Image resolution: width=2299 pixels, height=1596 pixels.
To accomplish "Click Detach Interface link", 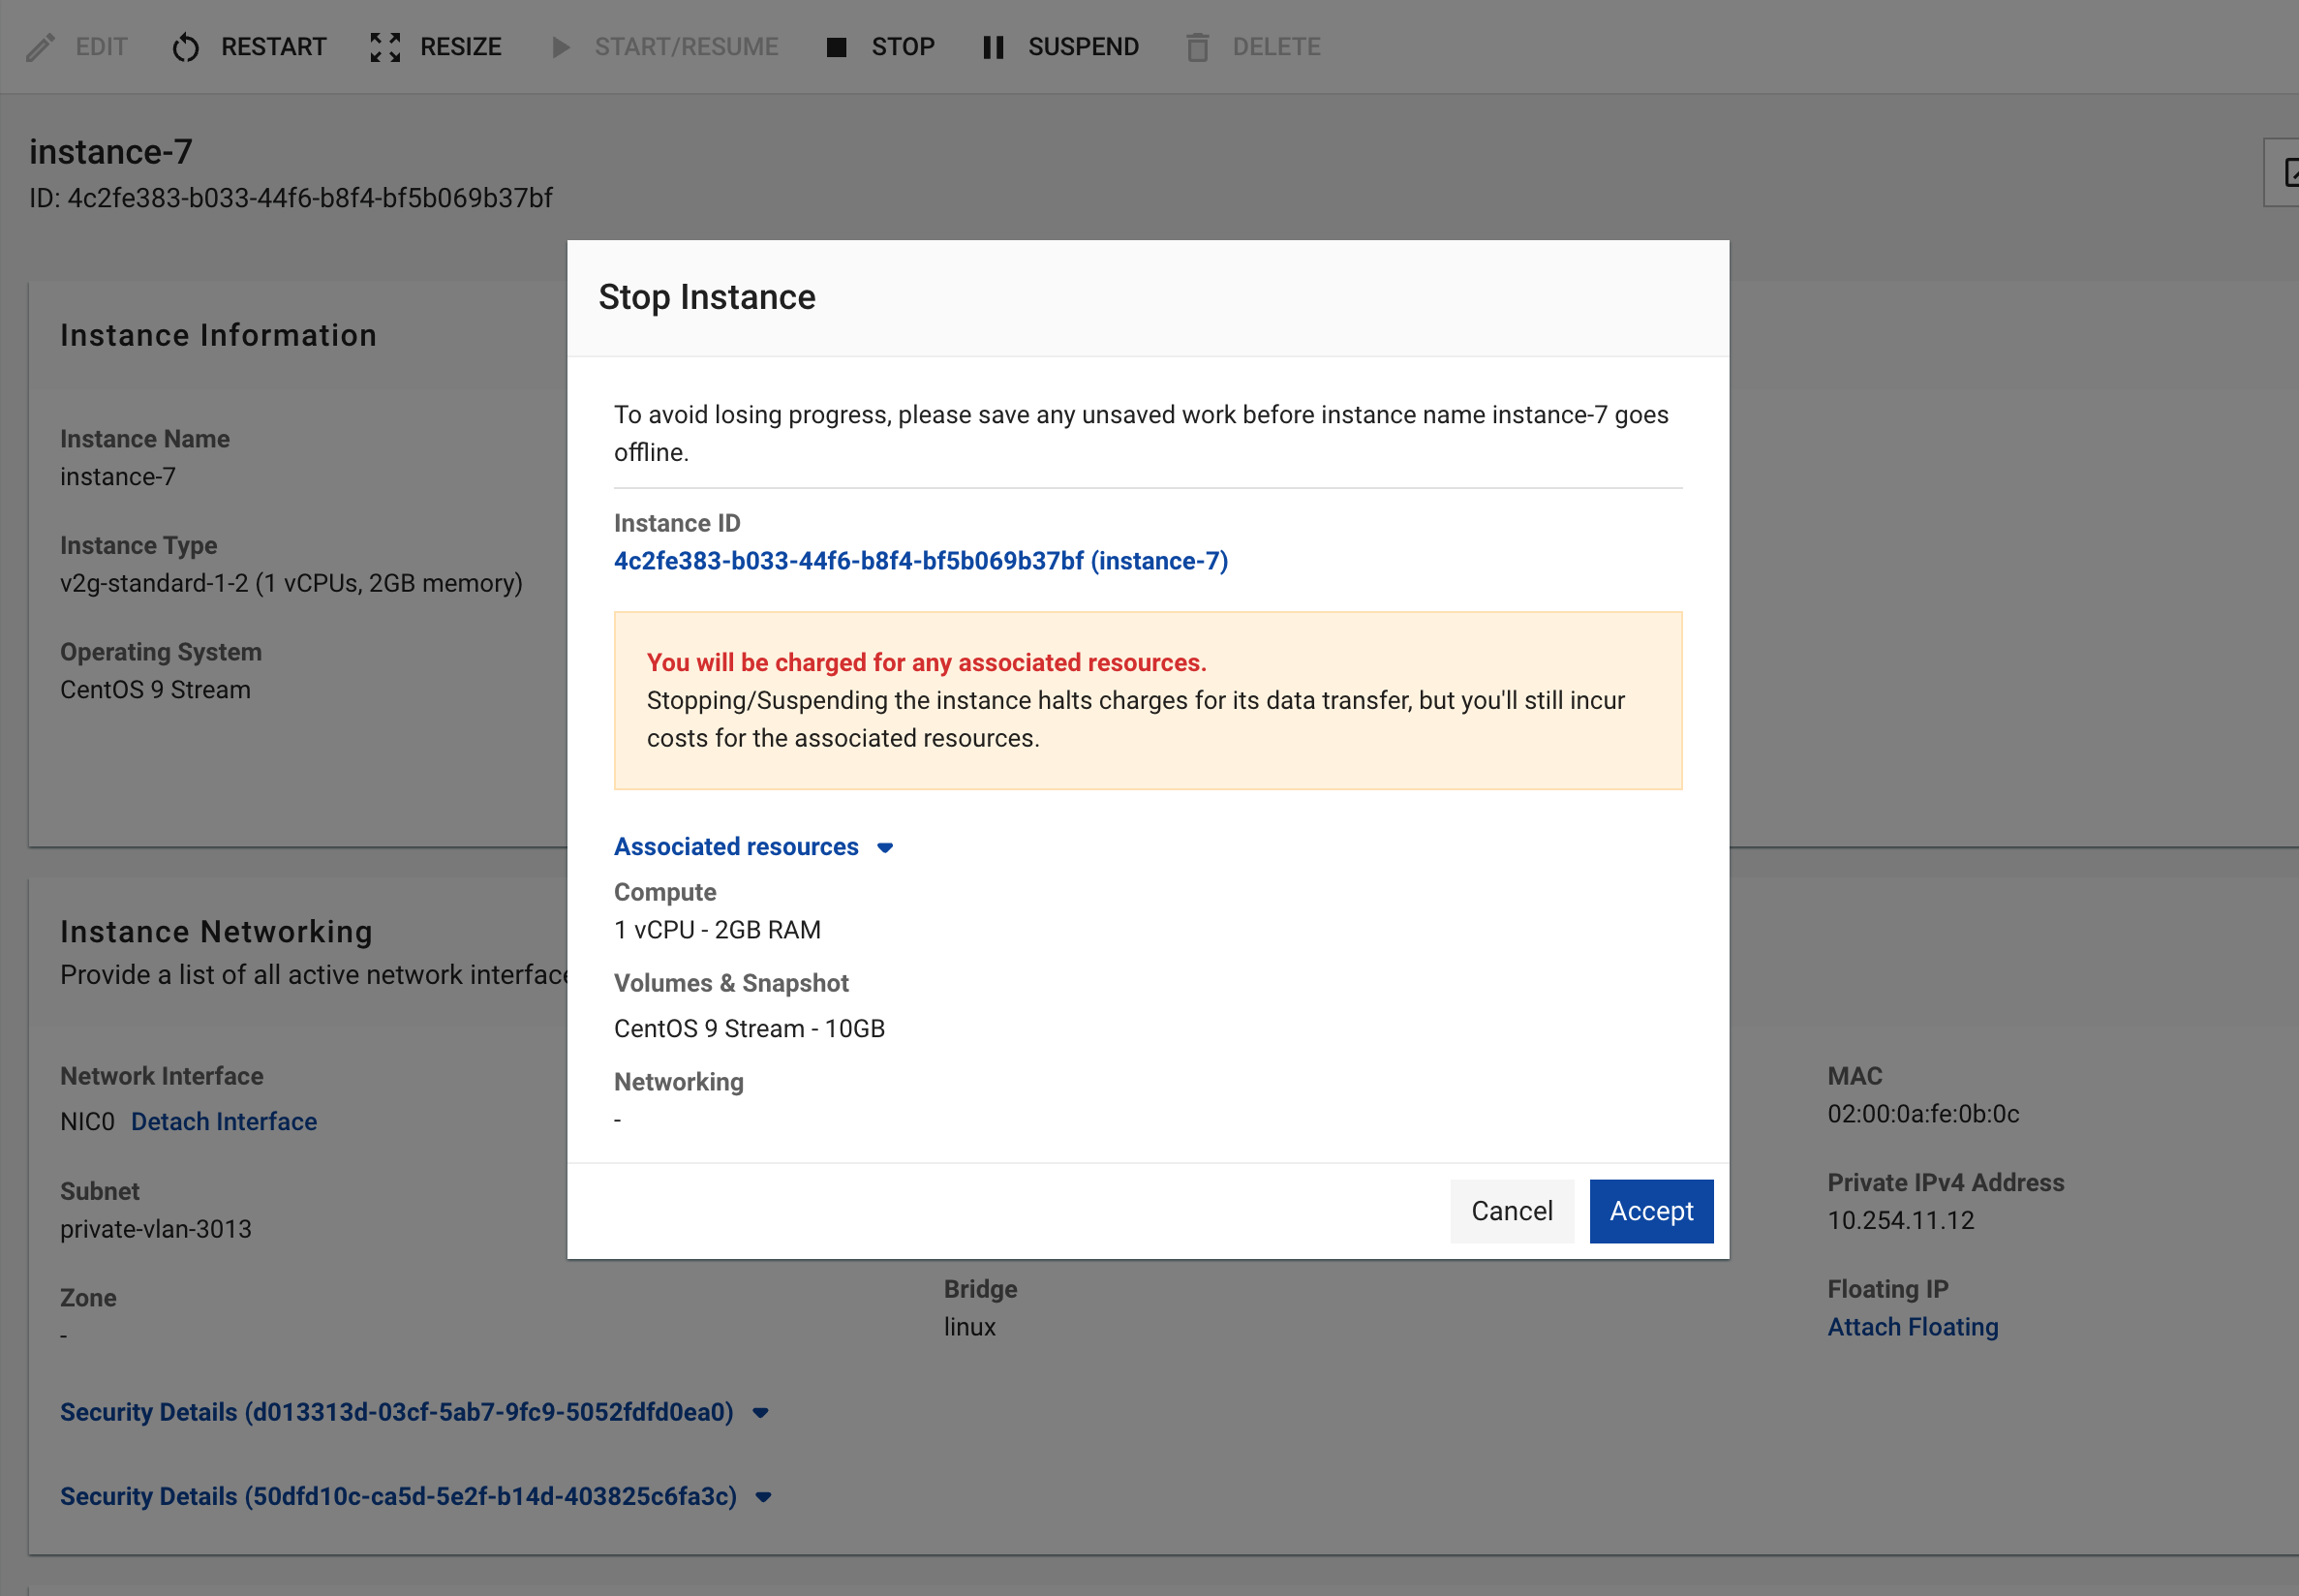I will click(224, 1121).
